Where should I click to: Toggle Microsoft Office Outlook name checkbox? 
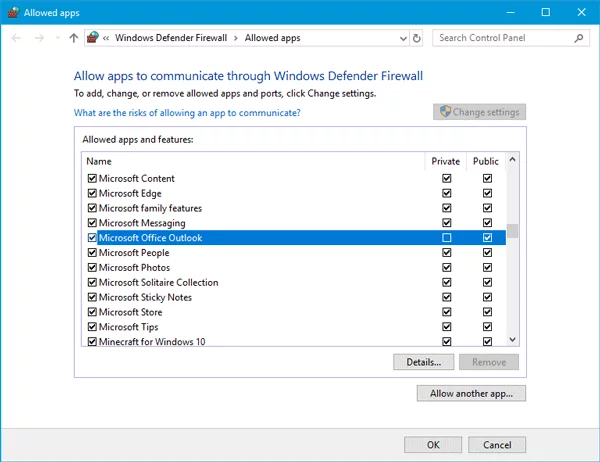tap(92, 238)
